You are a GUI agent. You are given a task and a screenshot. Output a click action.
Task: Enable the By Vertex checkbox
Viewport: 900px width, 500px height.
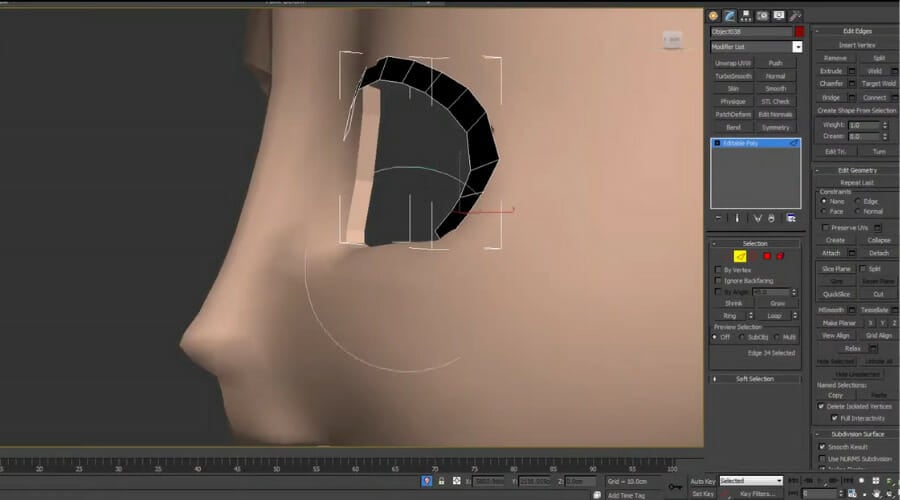click(x=718, y=270)
